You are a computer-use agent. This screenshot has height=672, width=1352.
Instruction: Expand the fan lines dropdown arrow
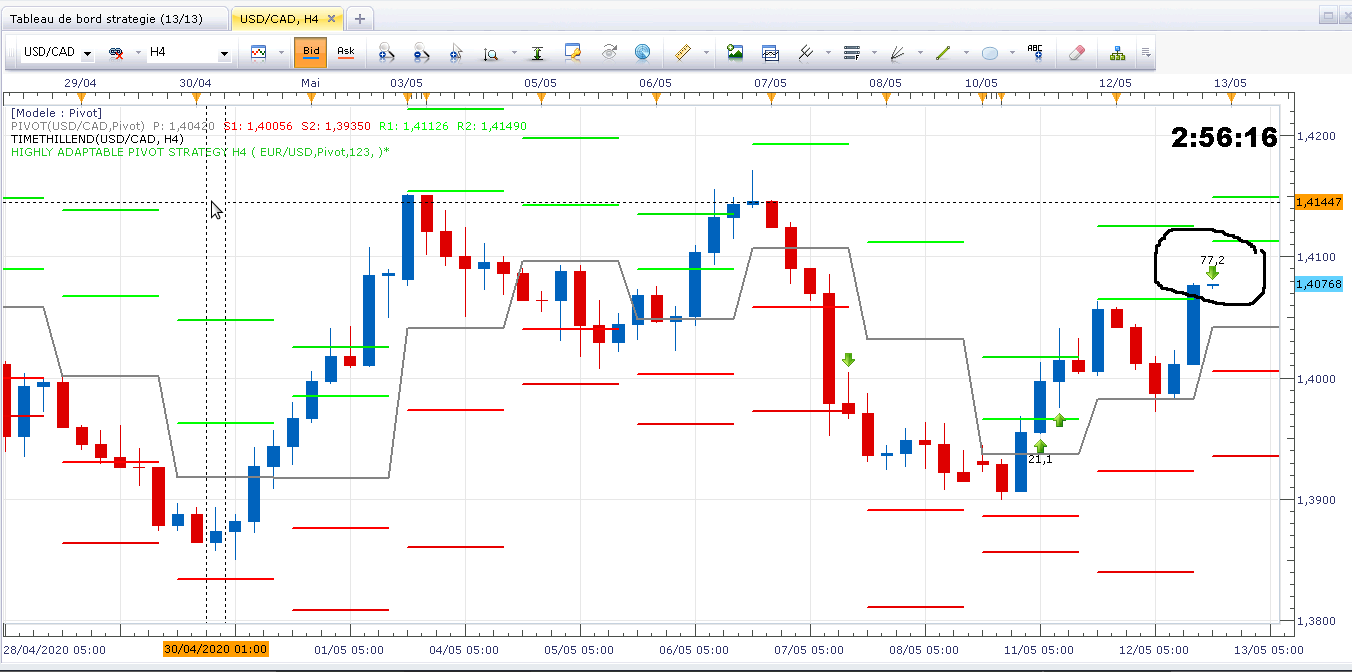click(x=918, y=53)
